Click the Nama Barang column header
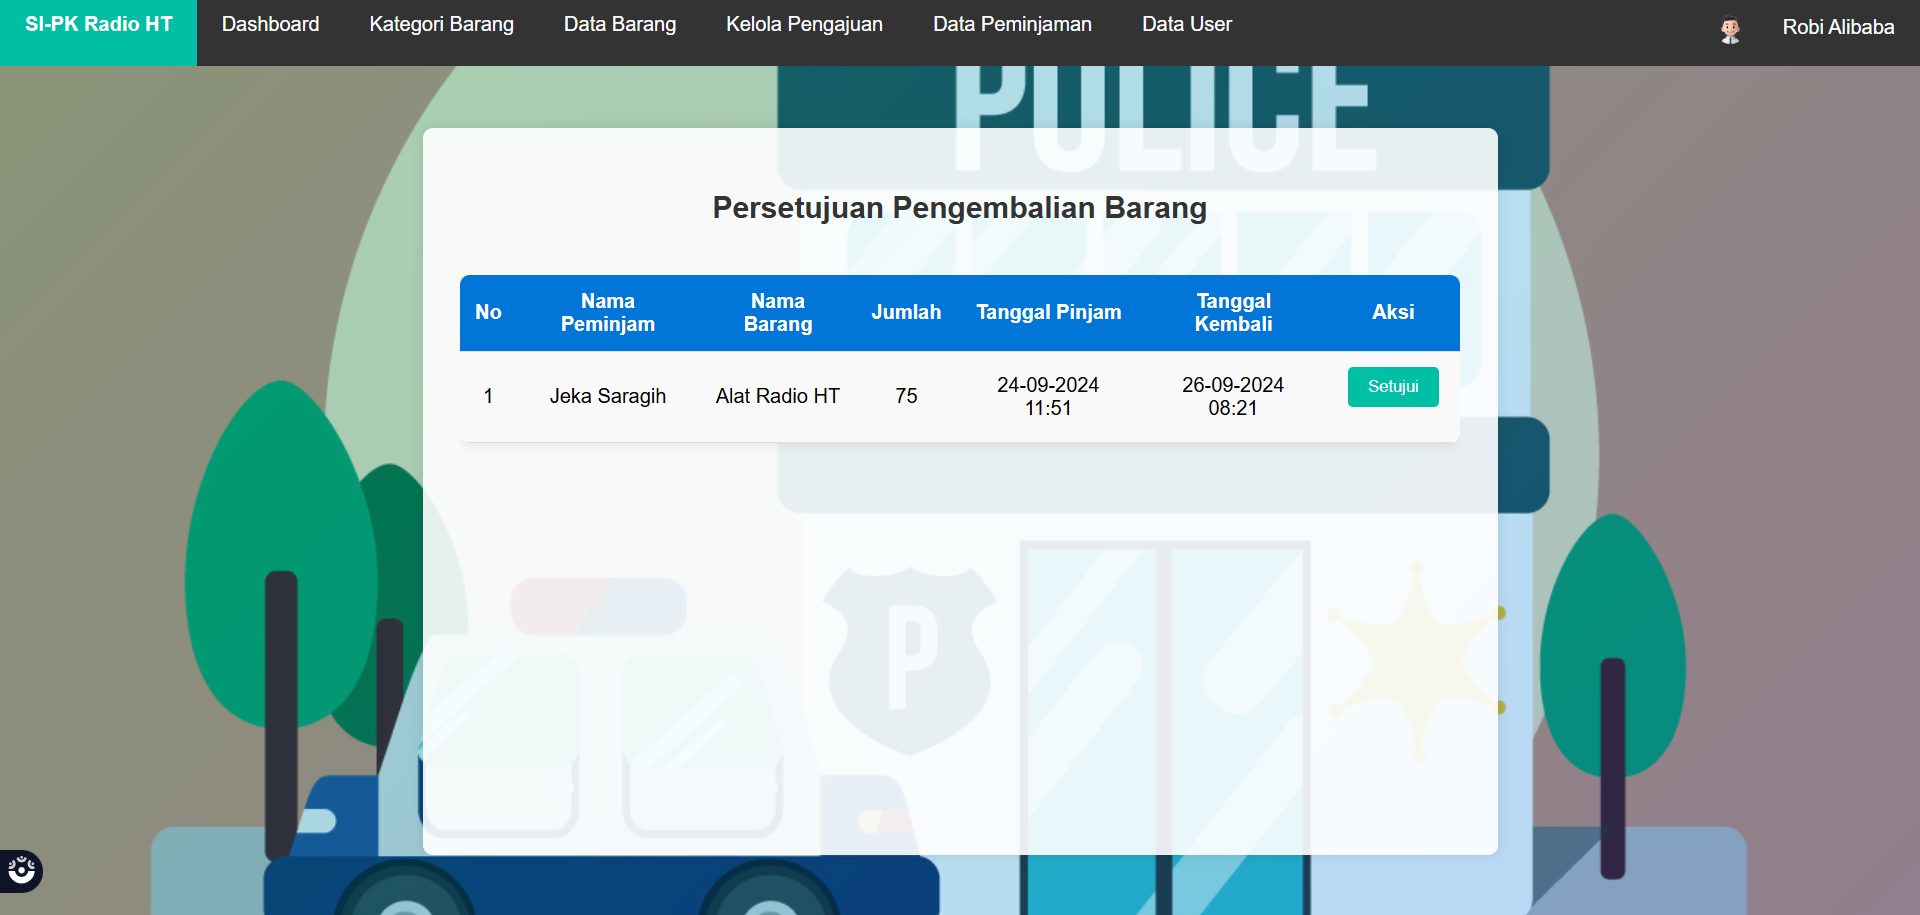 [x=778, y=313]
